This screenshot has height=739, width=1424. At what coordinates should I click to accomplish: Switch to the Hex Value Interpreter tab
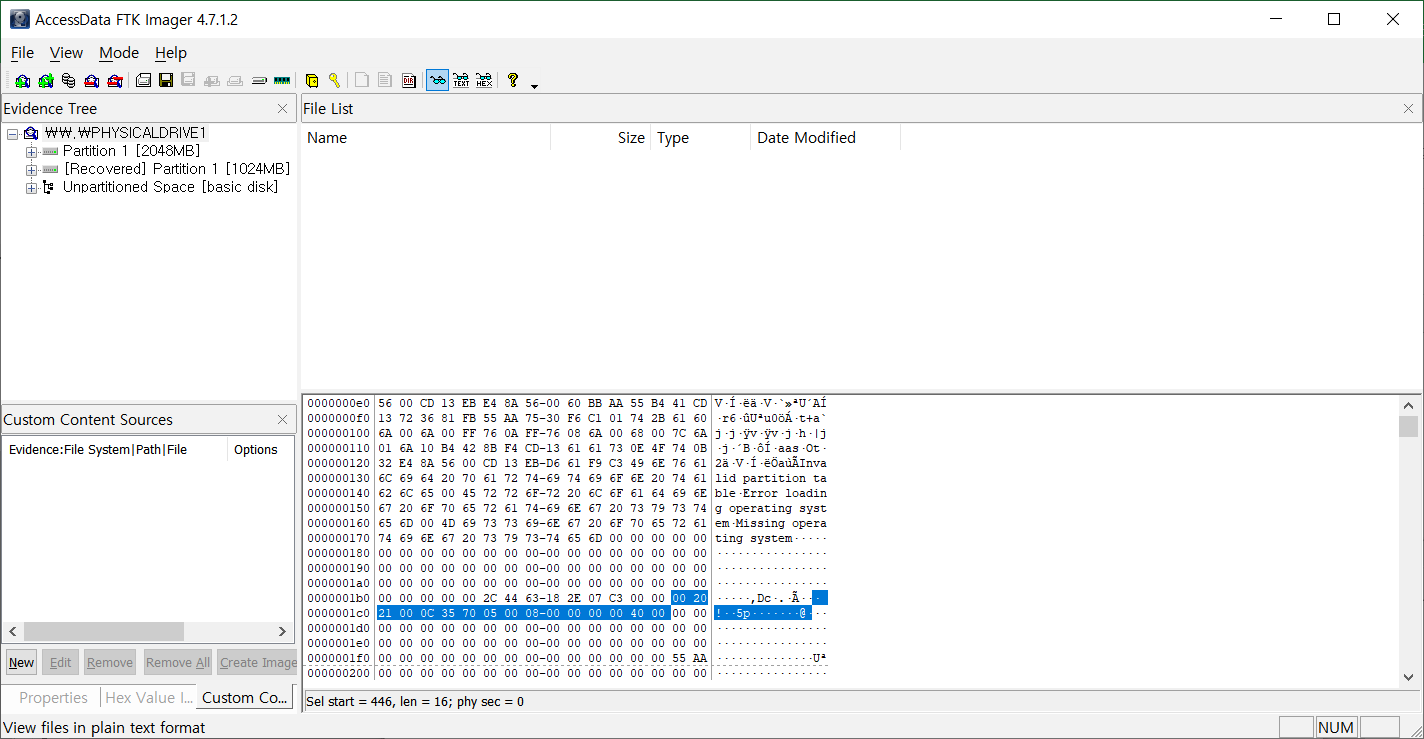point(147,698)
